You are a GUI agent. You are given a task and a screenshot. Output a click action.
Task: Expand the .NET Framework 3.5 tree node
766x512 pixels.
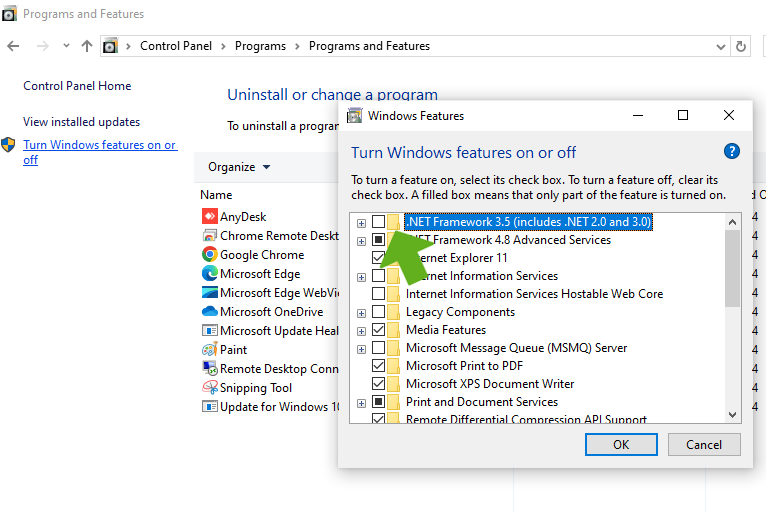click(x=361, y=222)
